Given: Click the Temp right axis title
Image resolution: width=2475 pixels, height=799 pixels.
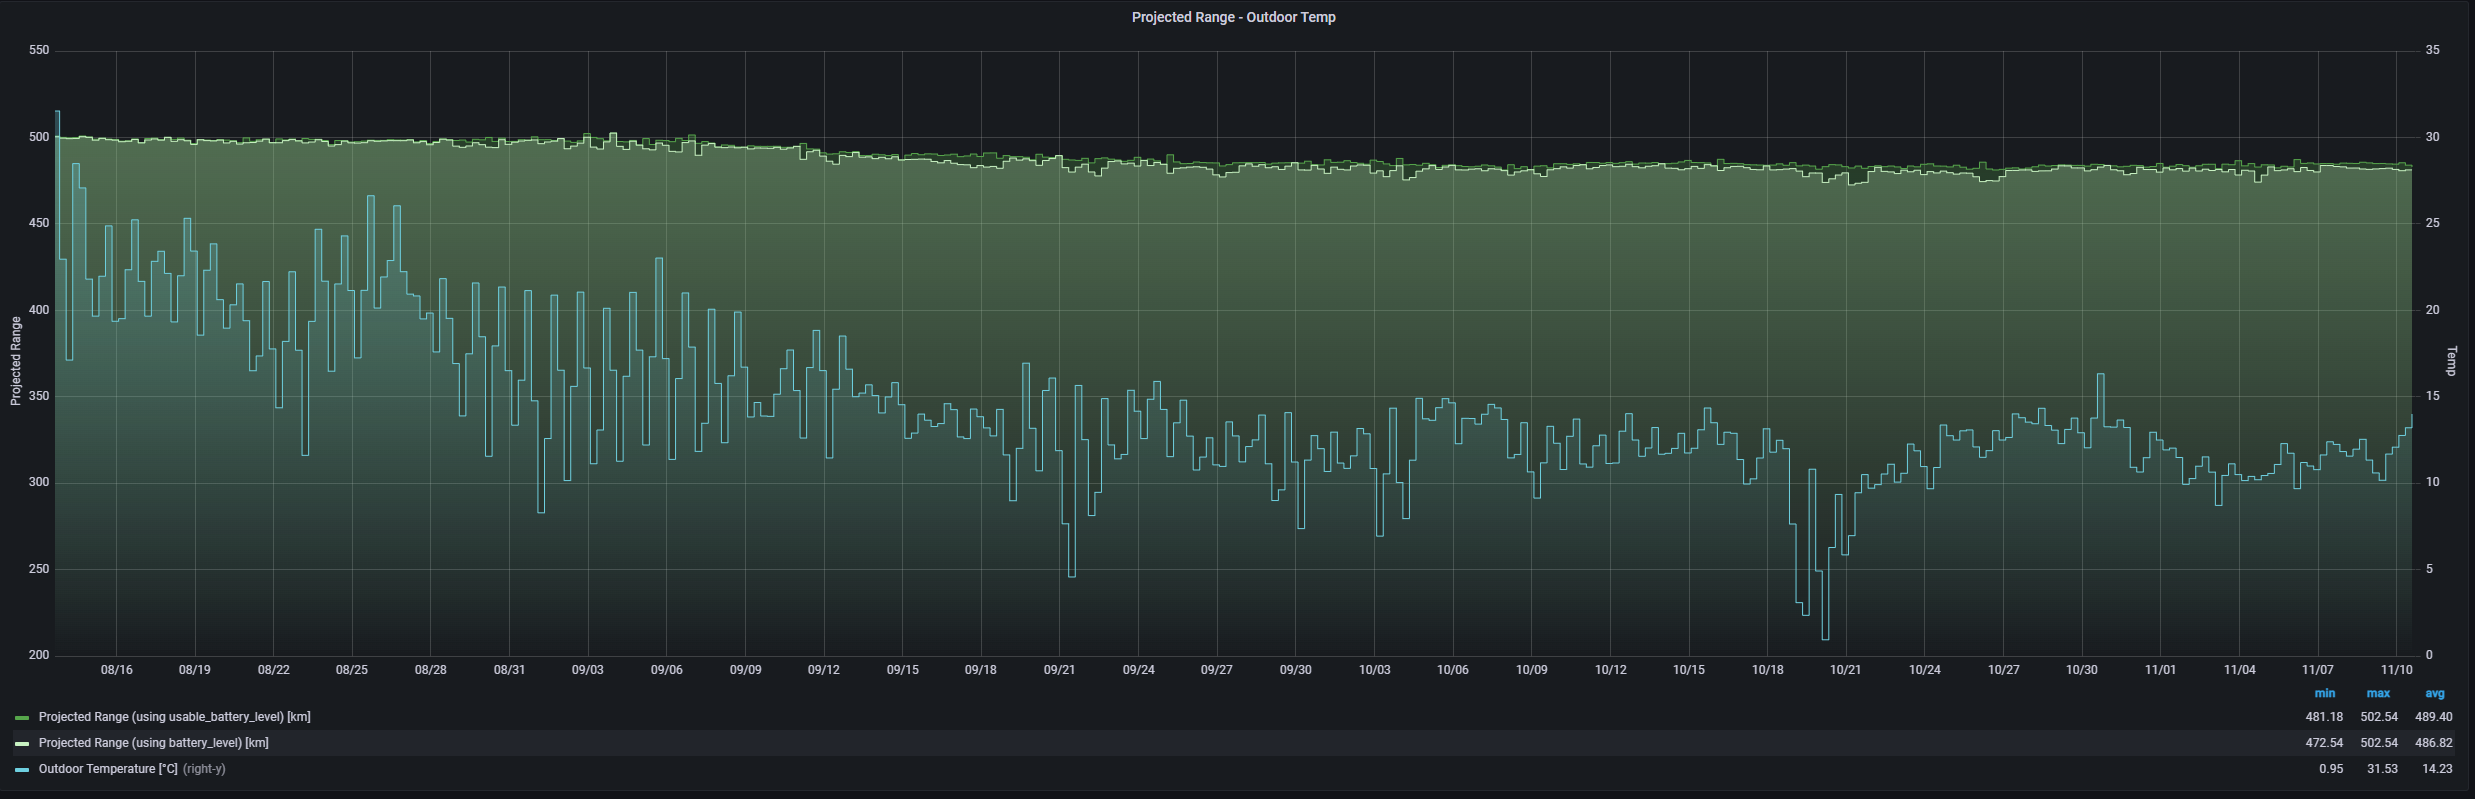Looking at the screenshot, I should click(x=2451, y=361).
